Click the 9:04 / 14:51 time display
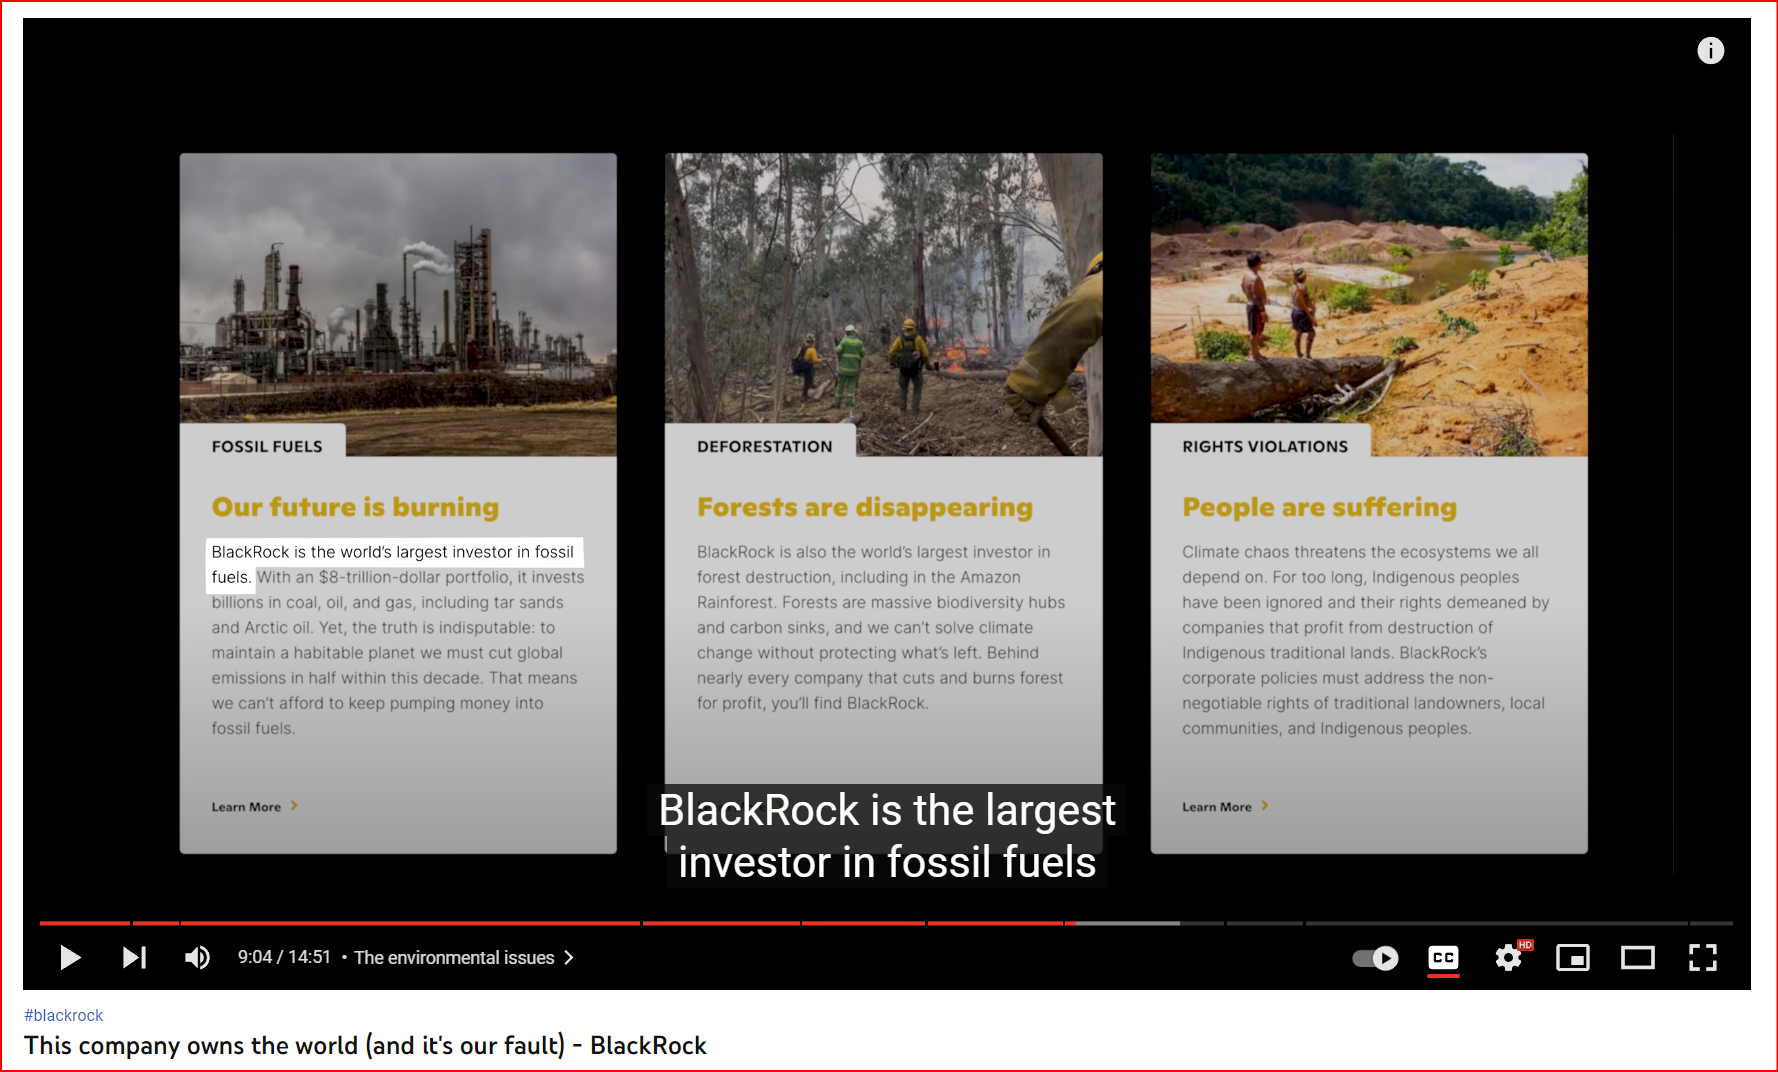The height and width of the screenshot is (1072, 1778). (284, 958)
